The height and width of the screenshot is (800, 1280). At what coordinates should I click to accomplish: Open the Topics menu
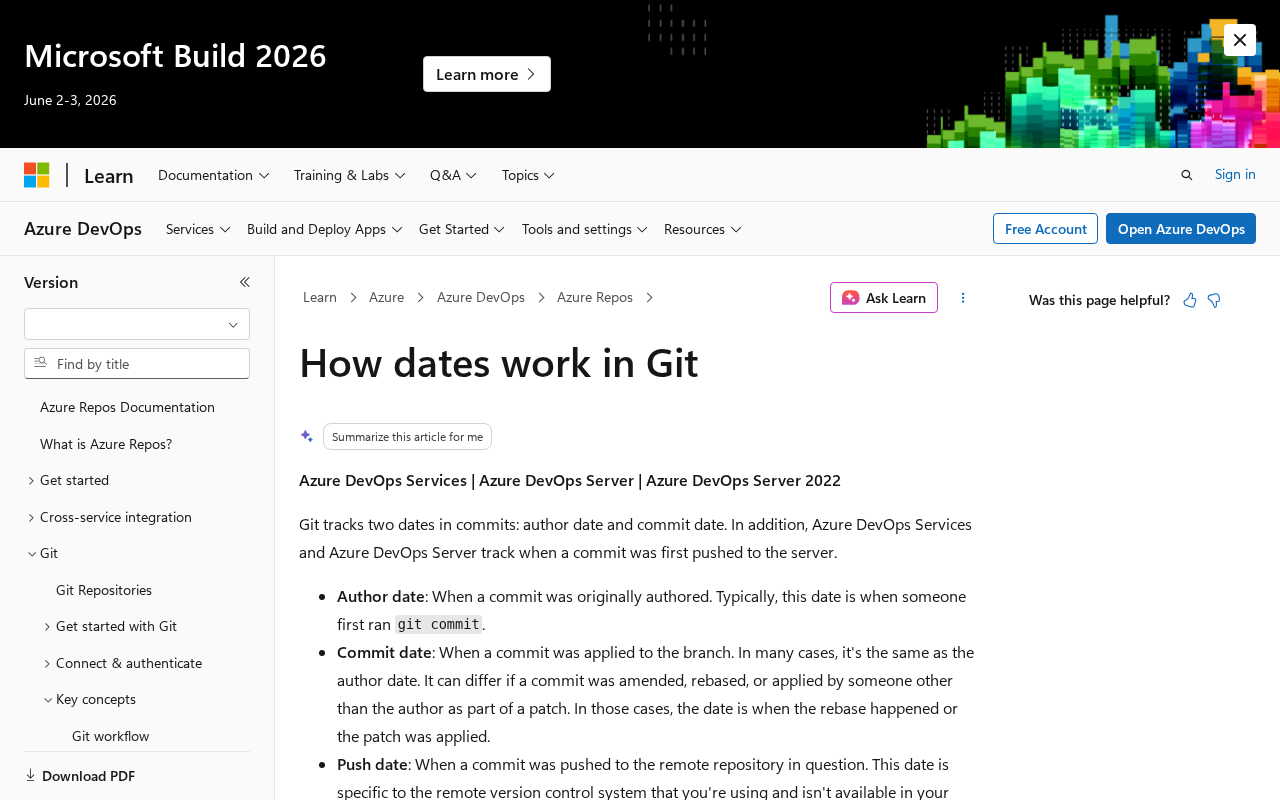[528, 175]
